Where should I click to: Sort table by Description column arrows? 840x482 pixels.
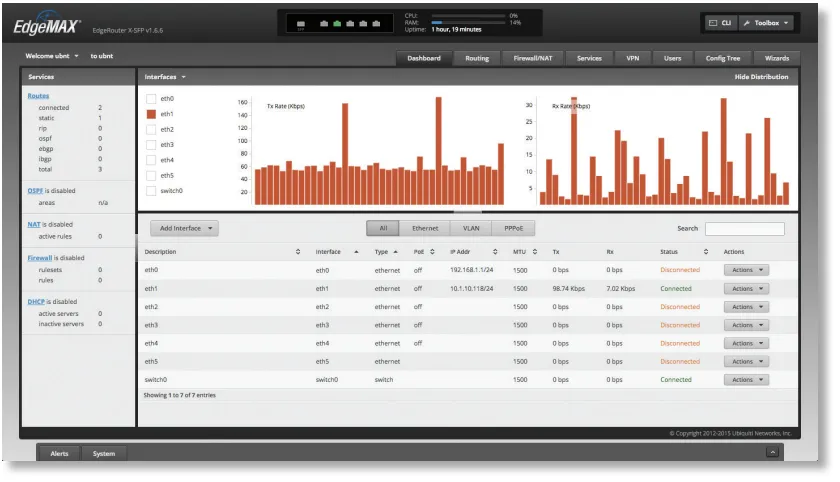point(298,252)
